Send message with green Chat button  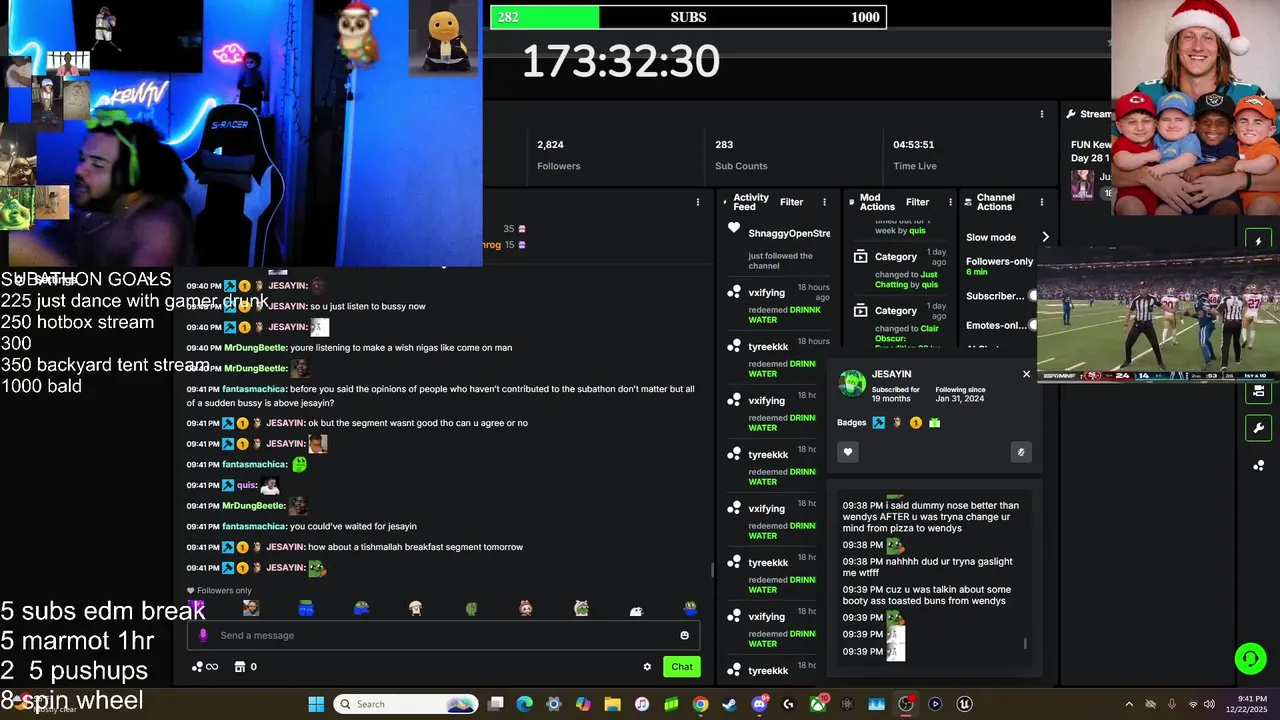click(682, 667)
